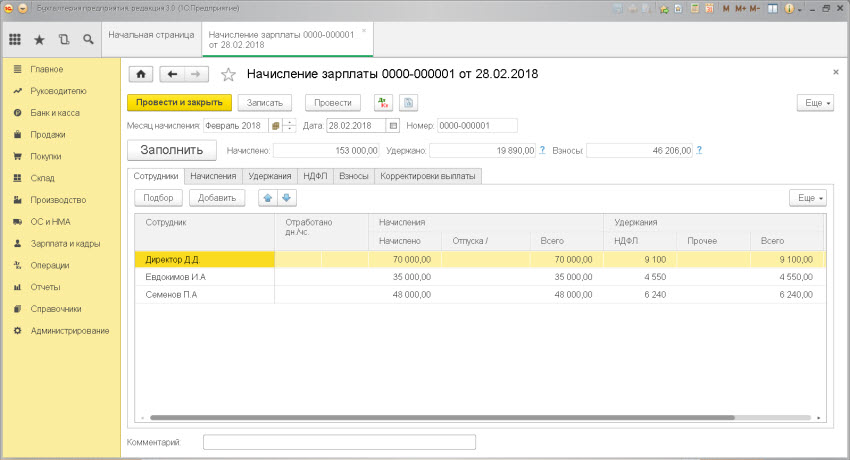Viewport: 850px width, 460px height.
Task: Click the back arrow navigation button
Action: coord(173,74)
